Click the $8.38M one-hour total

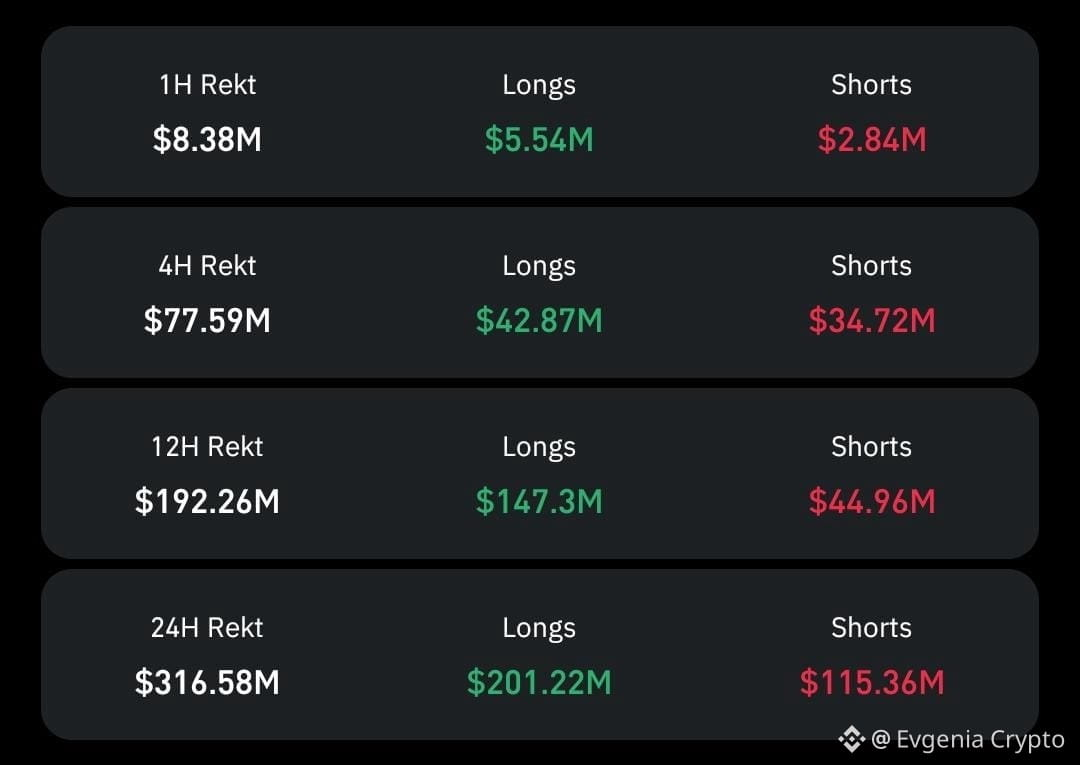coord(207,139)
